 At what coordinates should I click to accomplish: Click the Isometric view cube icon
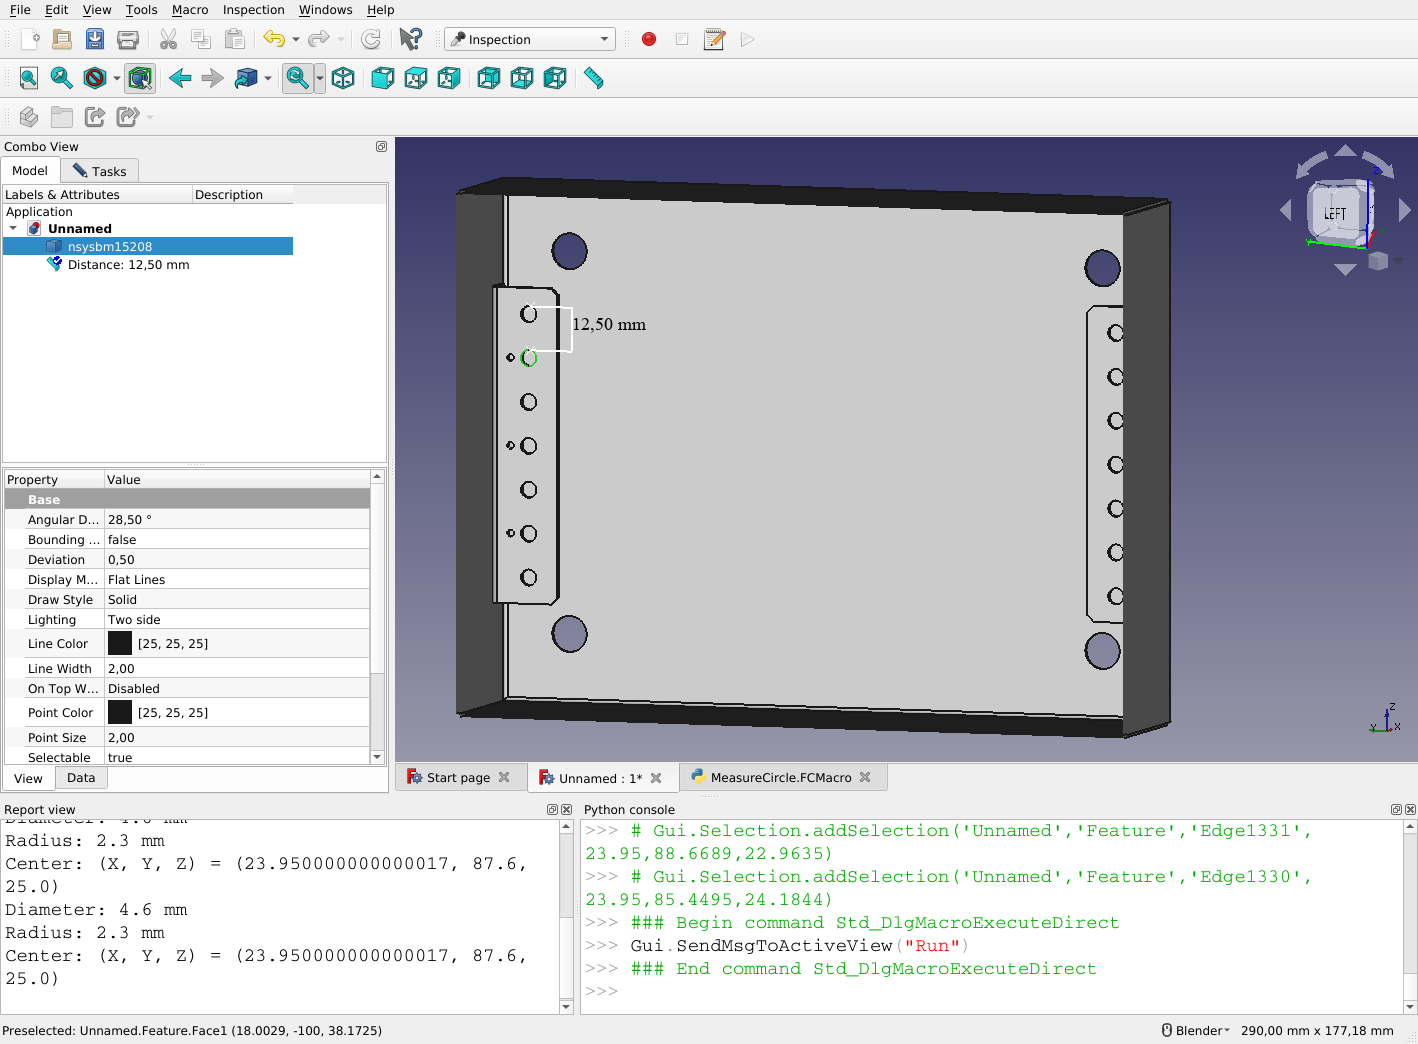[x=343, y=78]
